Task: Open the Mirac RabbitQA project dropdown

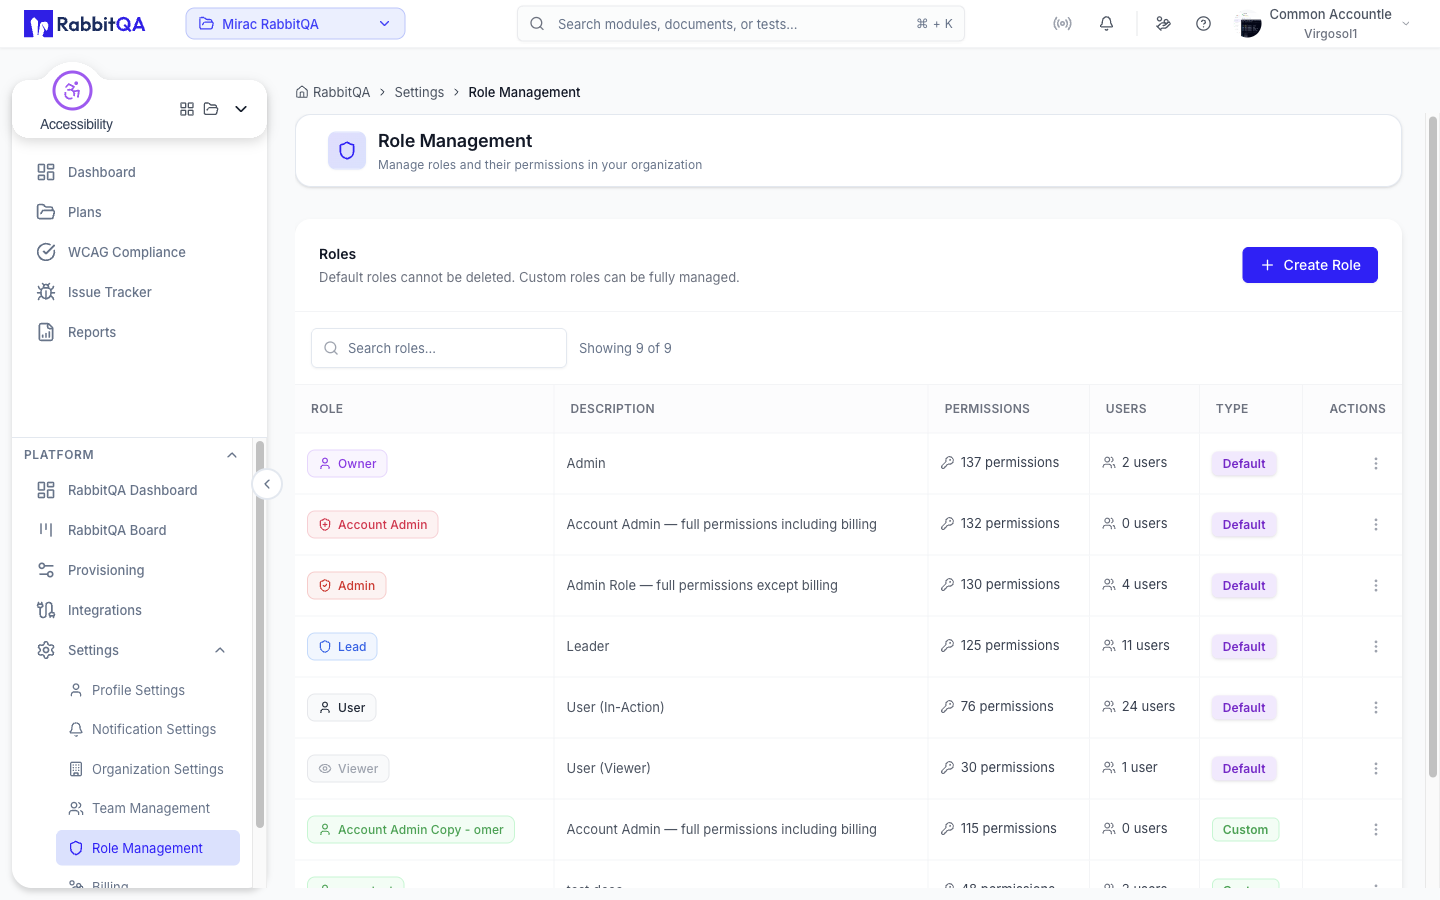Action: tap(295, 24)
